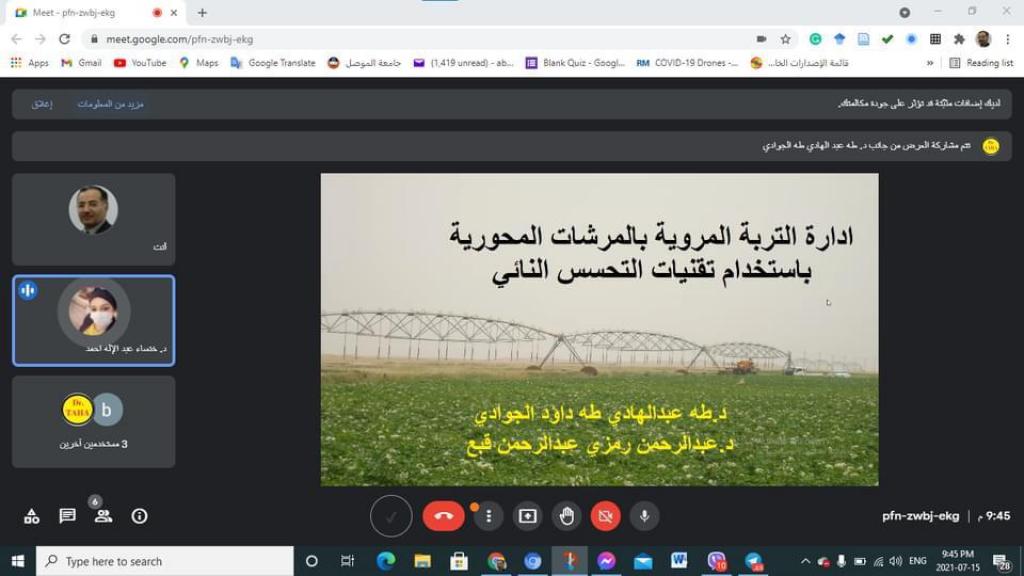Open the '3 مستخدمين آخرين' participants tile
Image resolution: width=1024 pixels, height=576 pixels.
(94, 421)
